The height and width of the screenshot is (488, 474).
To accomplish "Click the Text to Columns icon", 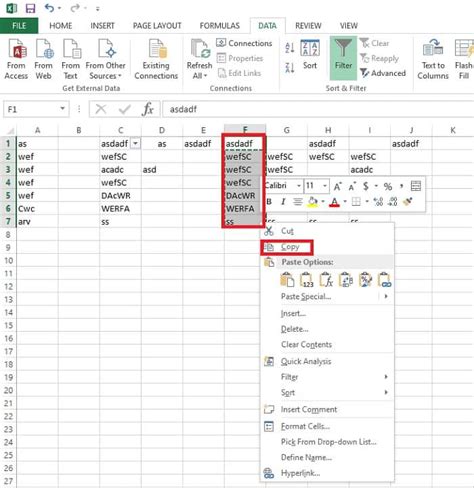I will point(433,58).
